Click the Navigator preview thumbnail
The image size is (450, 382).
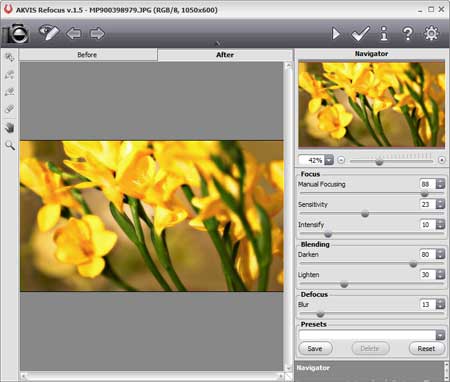[372, 104]
